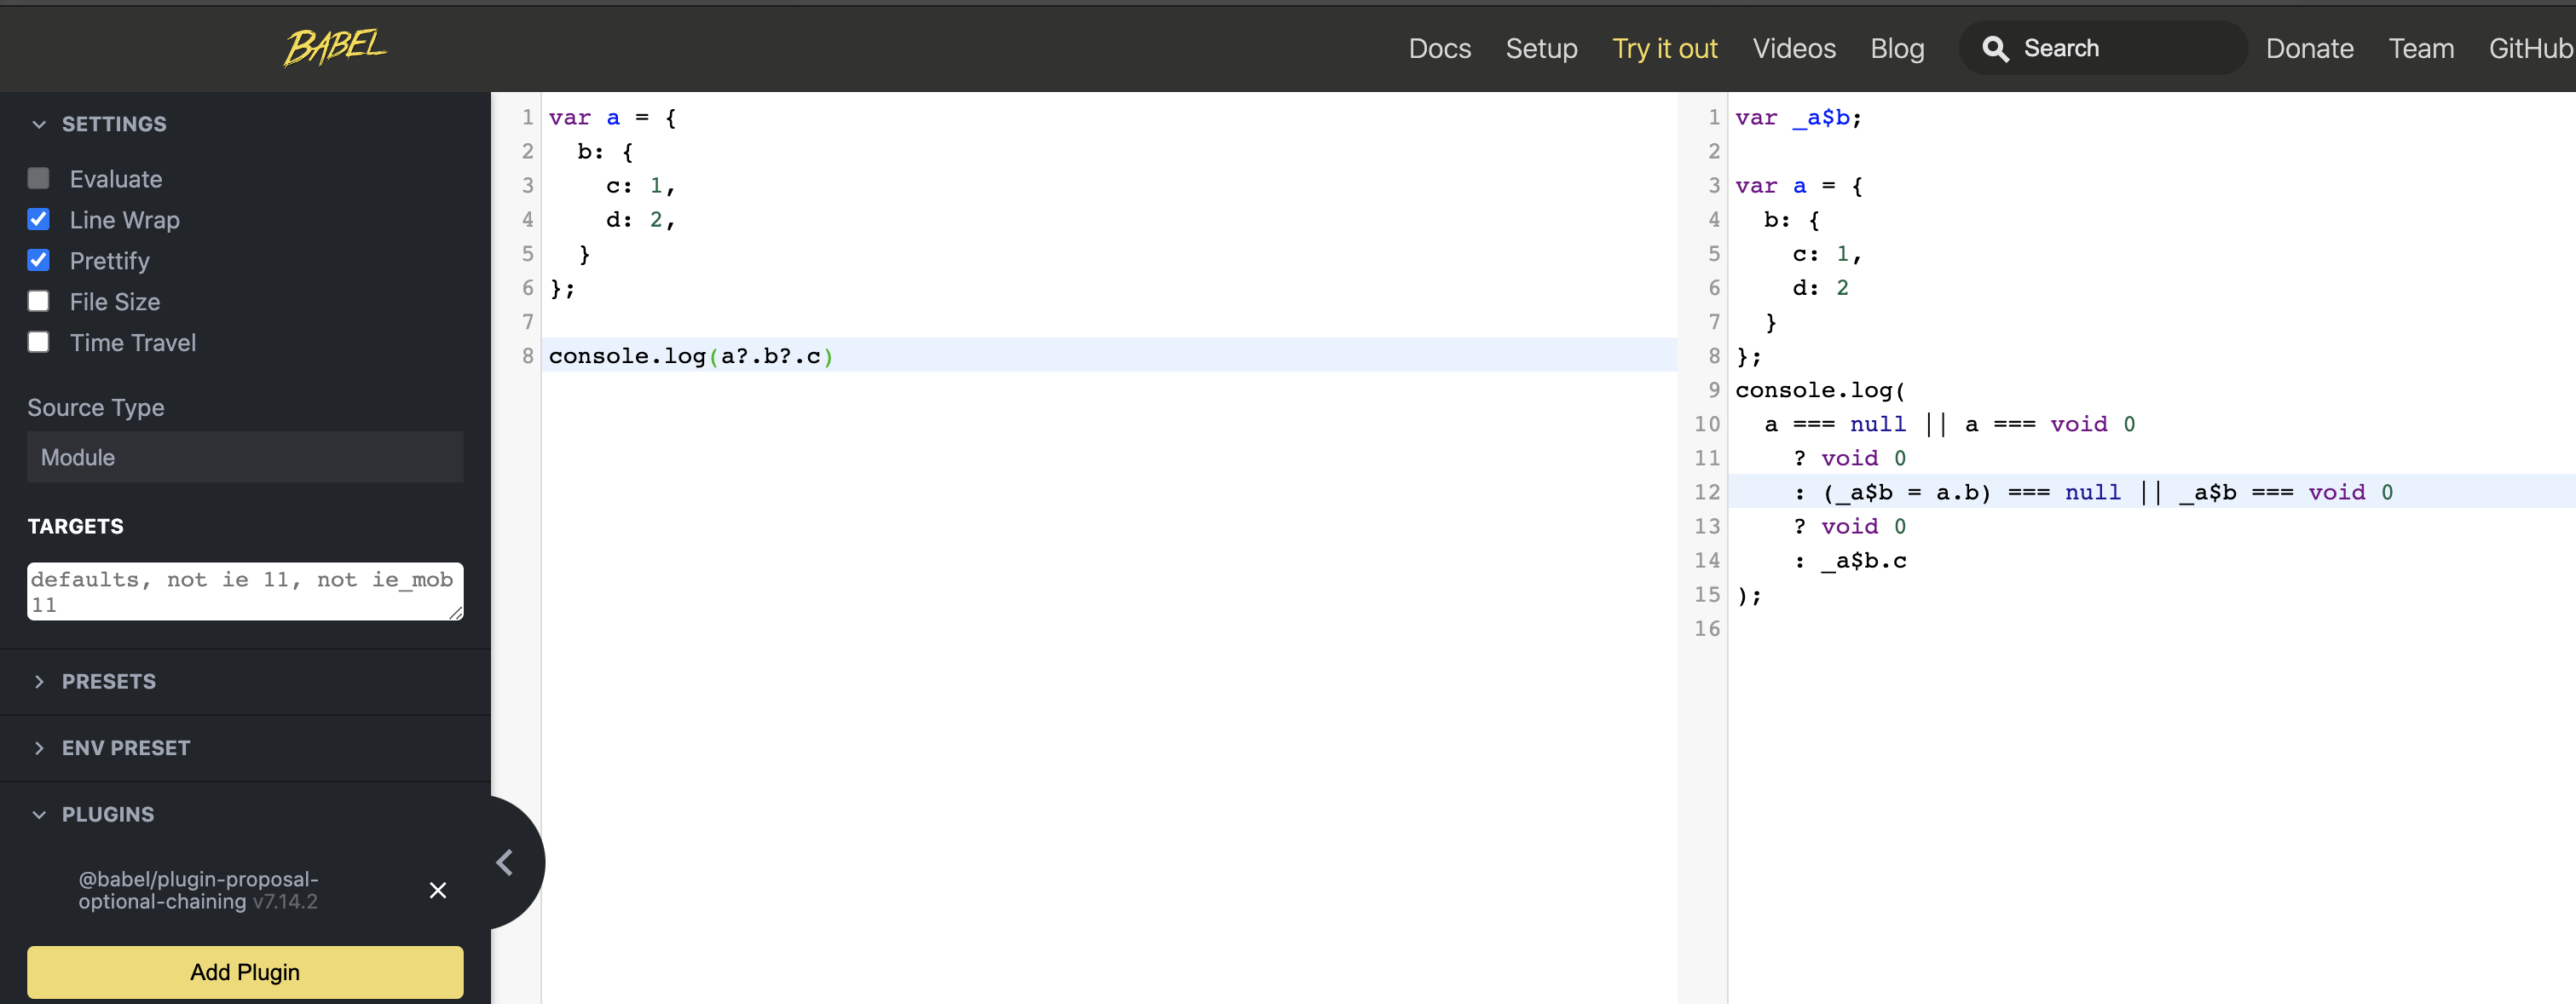
Task: Collapse the Plugins section
Action: (39, 814)
